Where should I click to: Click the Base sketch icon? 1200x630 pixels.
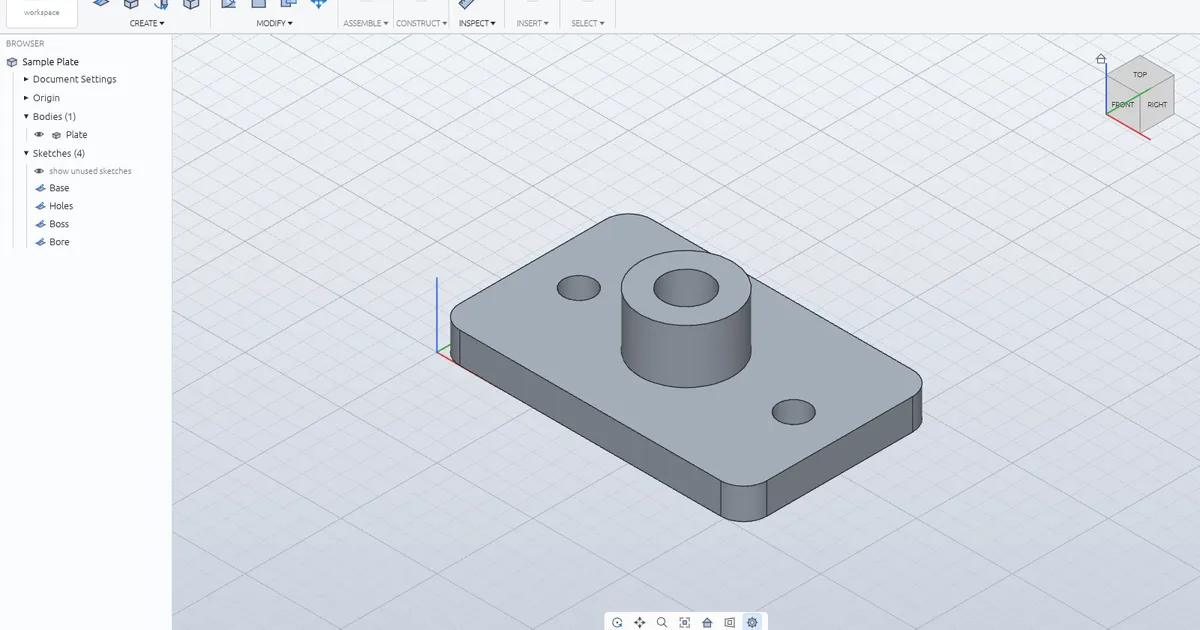click(40, 188)
